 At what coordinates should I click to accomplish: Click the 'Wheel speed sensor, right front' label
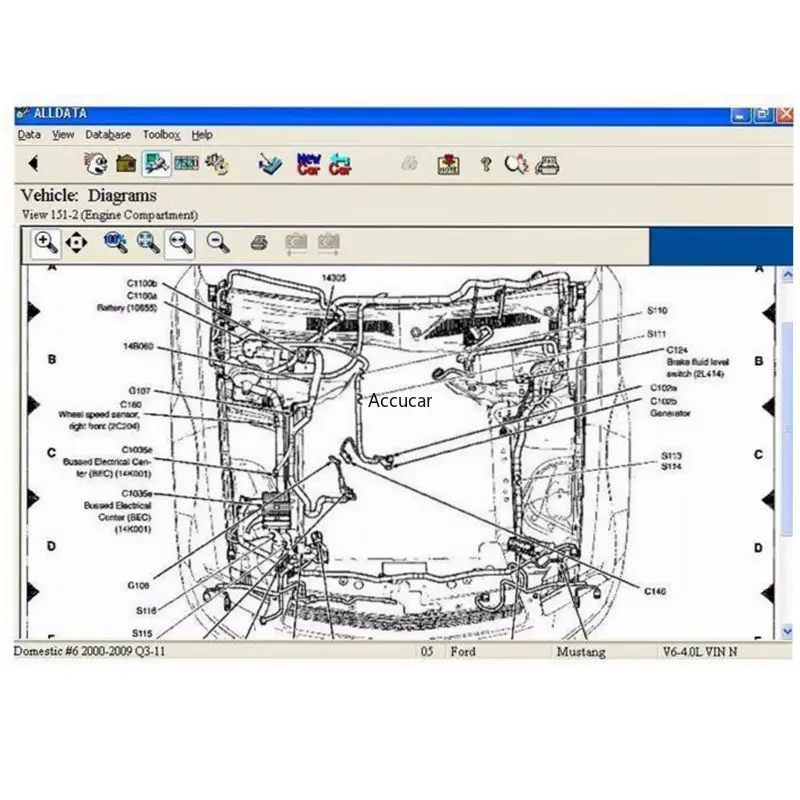[x=99, y=420]
